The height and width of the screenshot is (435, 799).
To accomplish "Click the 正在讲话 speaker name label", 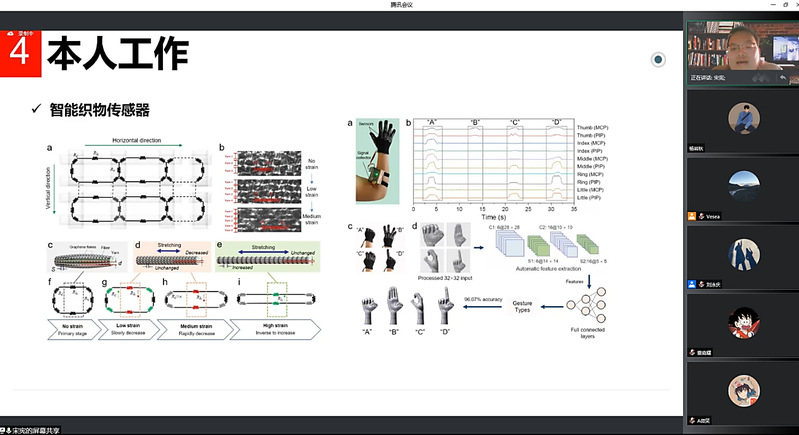I will 711,78.
